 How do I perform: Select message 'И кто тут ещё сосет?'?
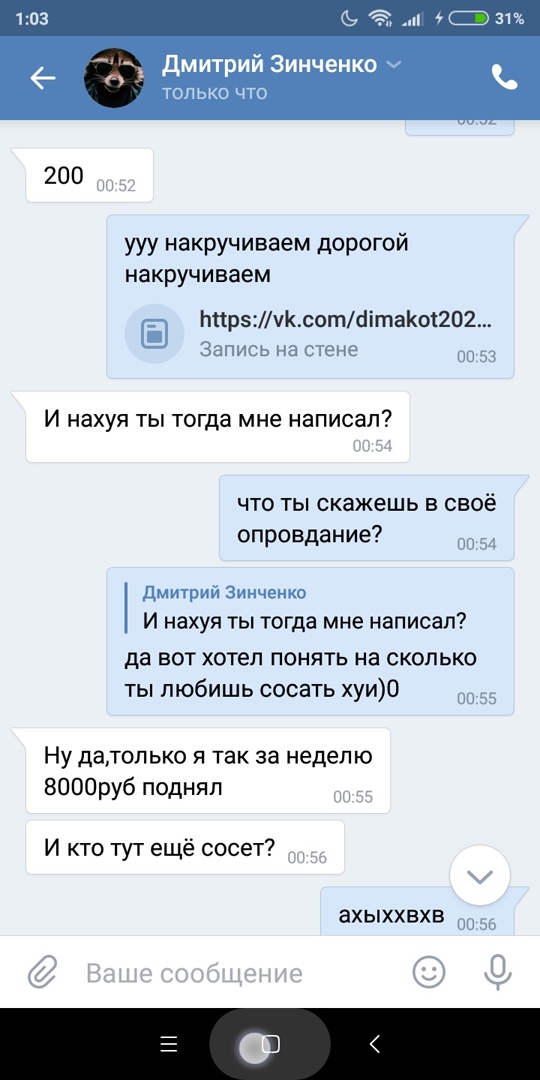coord(185,847)
